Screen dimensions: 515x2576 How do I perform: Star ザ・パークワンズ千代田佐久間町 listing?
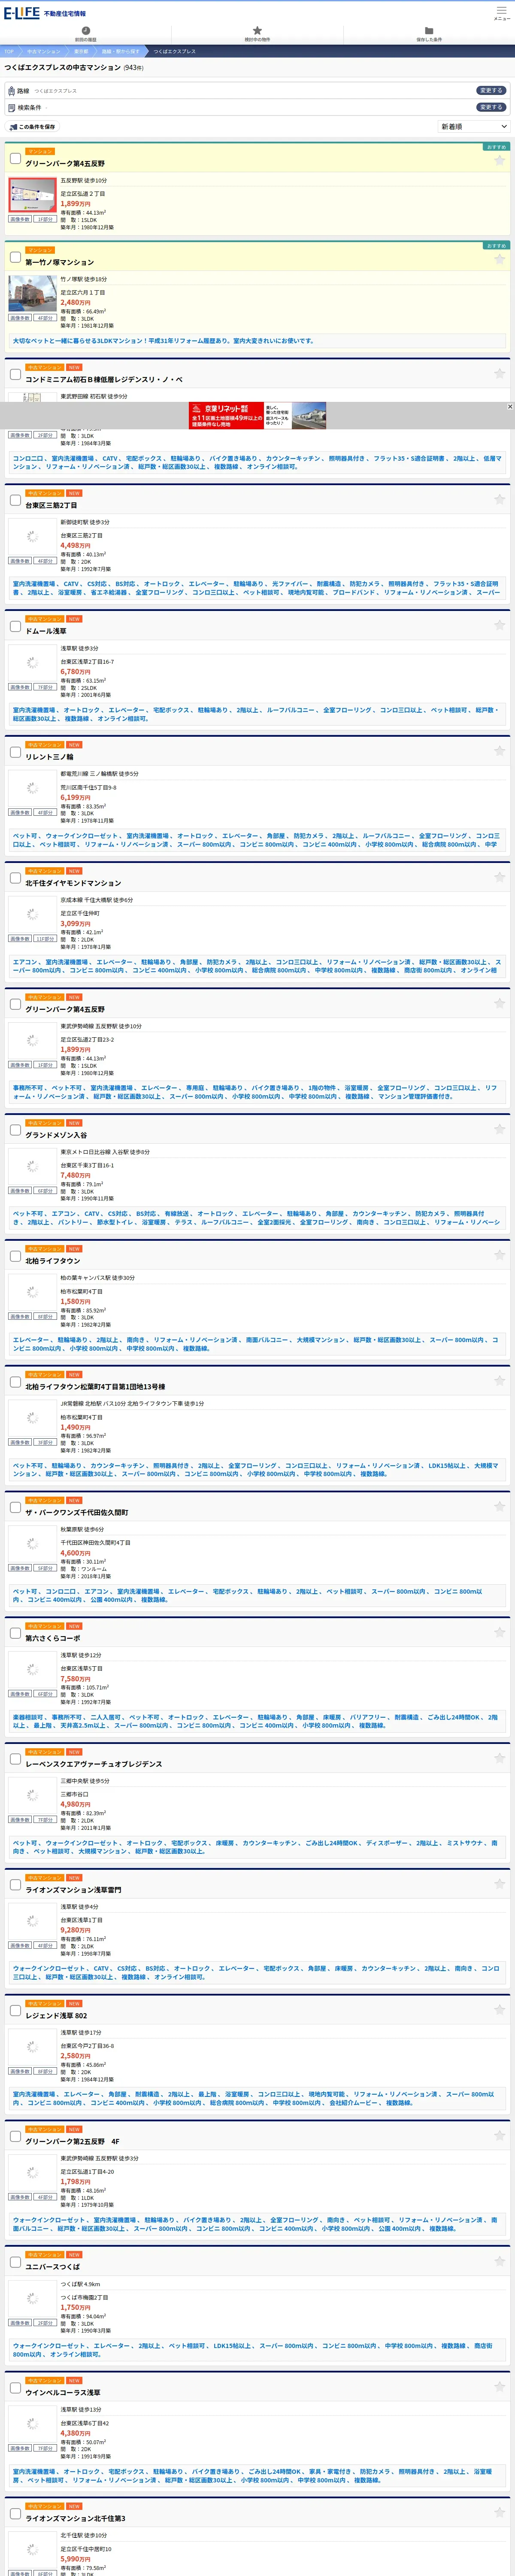pos(499,1507)
